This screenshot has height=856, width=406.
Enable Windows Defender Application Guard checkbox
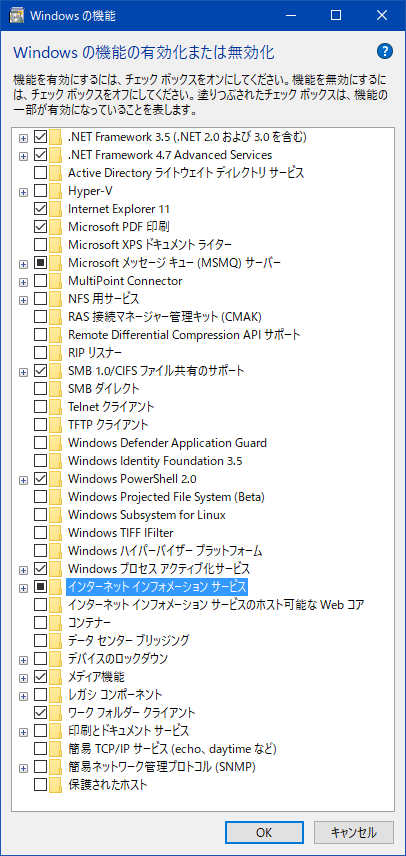pos(40,443)
